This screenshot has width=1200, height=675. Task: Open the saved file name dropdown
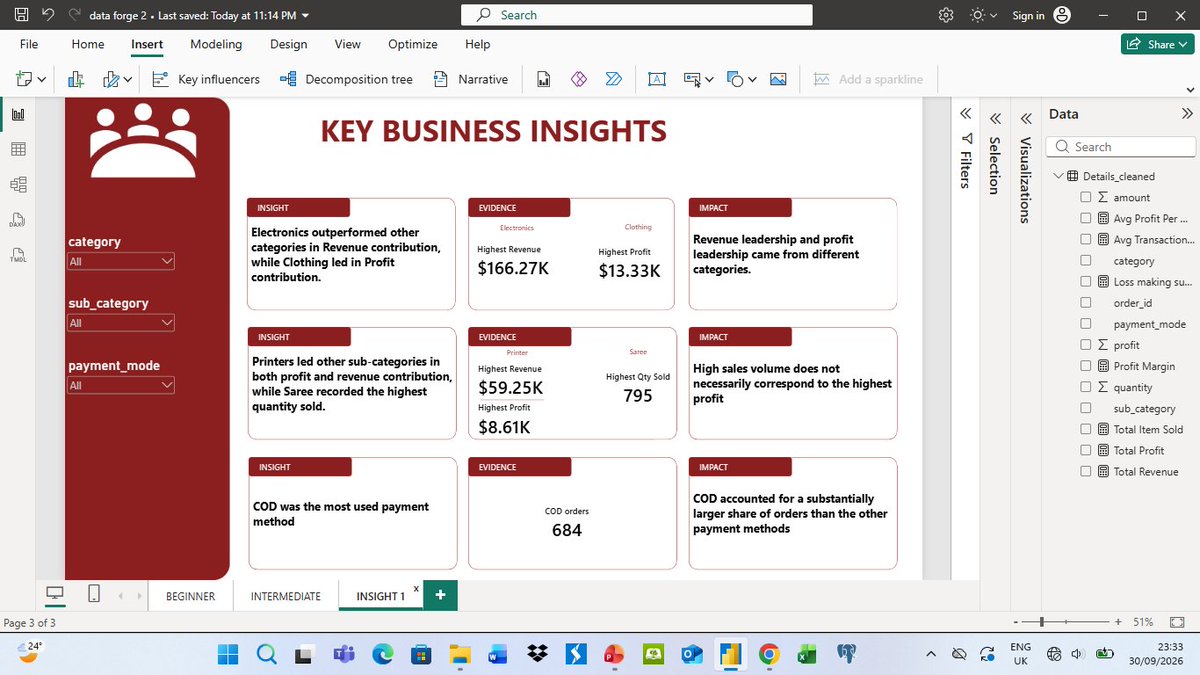coord(305,15)
